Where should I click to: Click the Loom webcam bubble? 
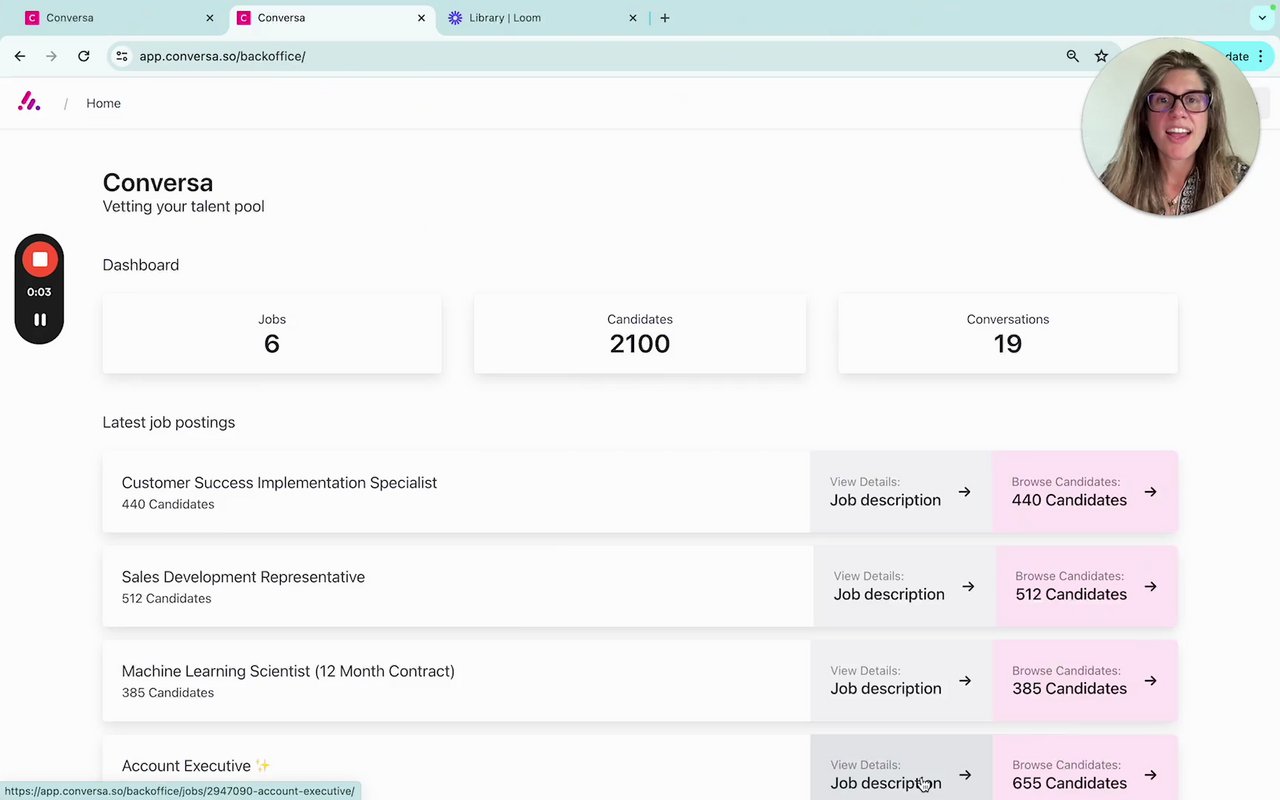(1171, 127)
